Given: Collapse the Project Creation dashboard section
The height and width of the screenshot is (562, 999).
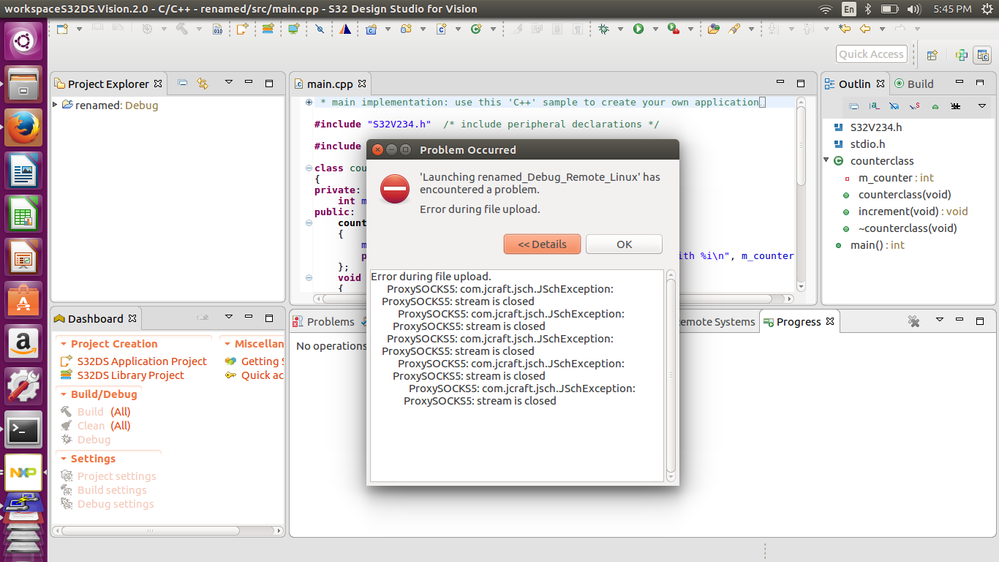Looking at the screenshot, I should tap(64, 343).
